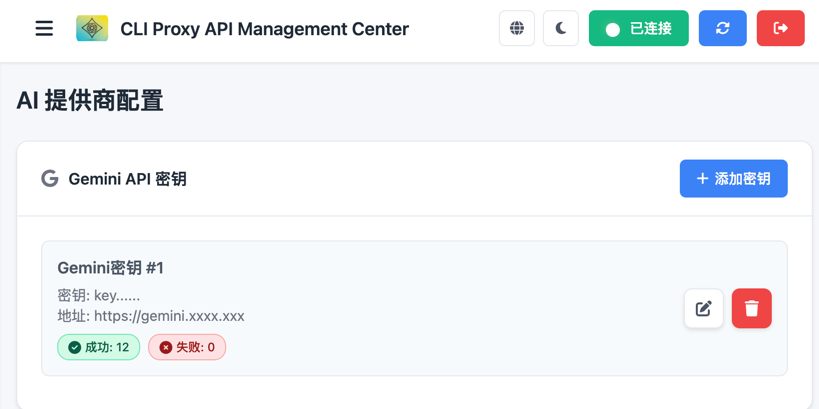This screenshot has height=409, width=819.
Task: Log out using the red exit icon
Action: pos(780,29)
